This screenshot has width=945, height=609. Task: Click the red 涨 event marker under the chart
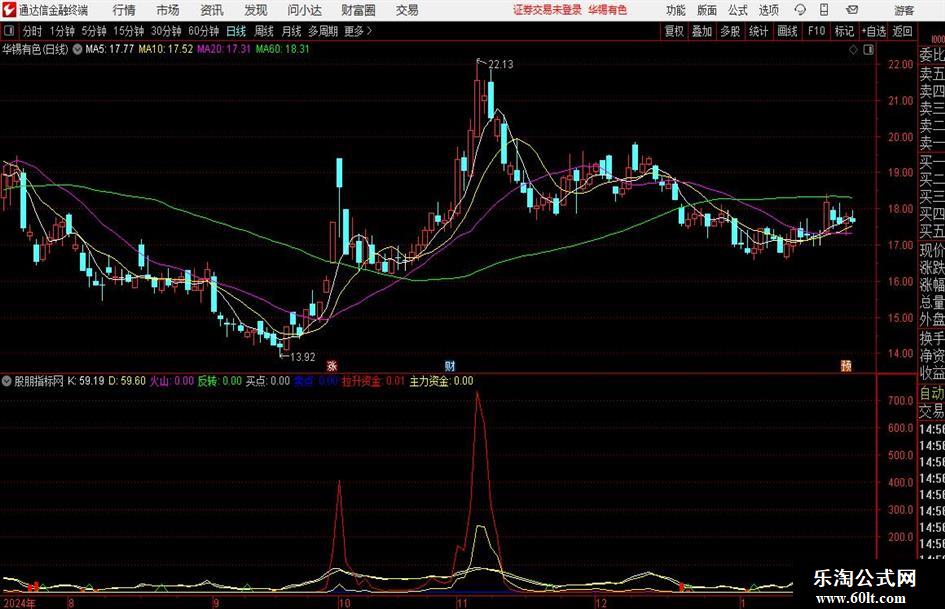coord(332,365)
